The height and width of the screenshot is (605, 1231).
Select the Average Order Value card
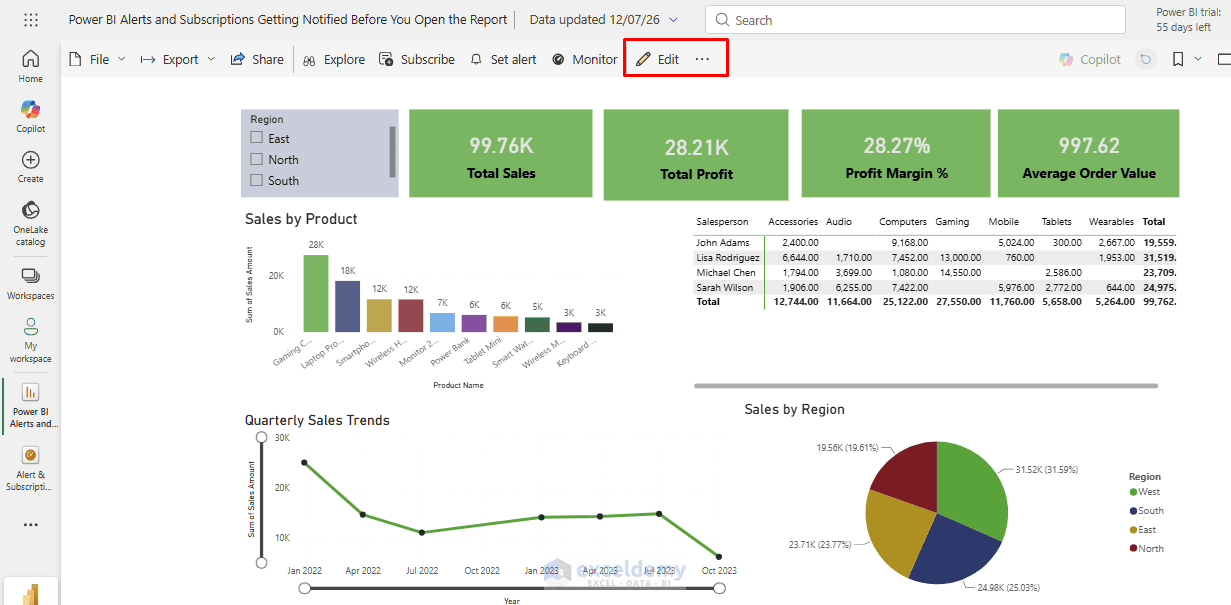pos(1089,153)
